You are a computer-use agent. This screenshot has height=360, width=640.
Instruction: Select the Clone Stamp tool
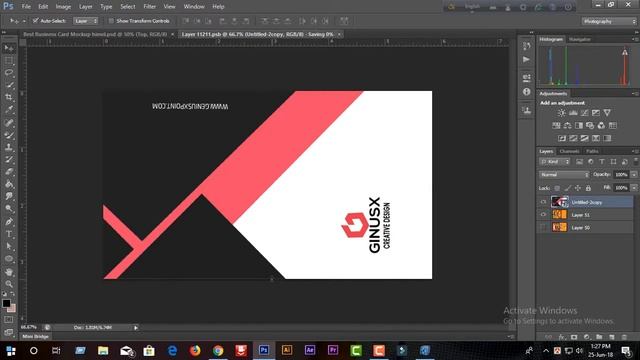click(x=9, y=147)
